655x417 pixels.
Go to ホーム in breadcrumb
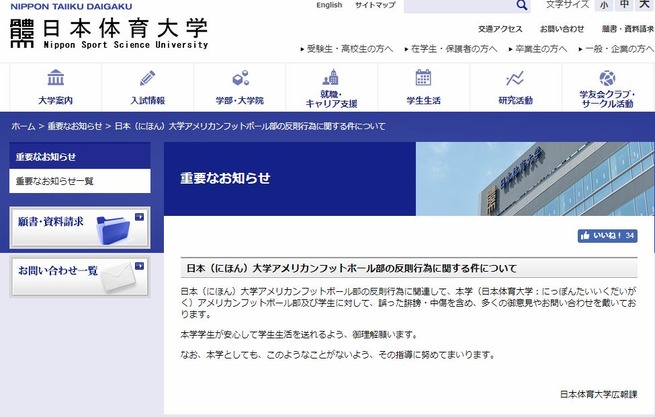(23, 126)
